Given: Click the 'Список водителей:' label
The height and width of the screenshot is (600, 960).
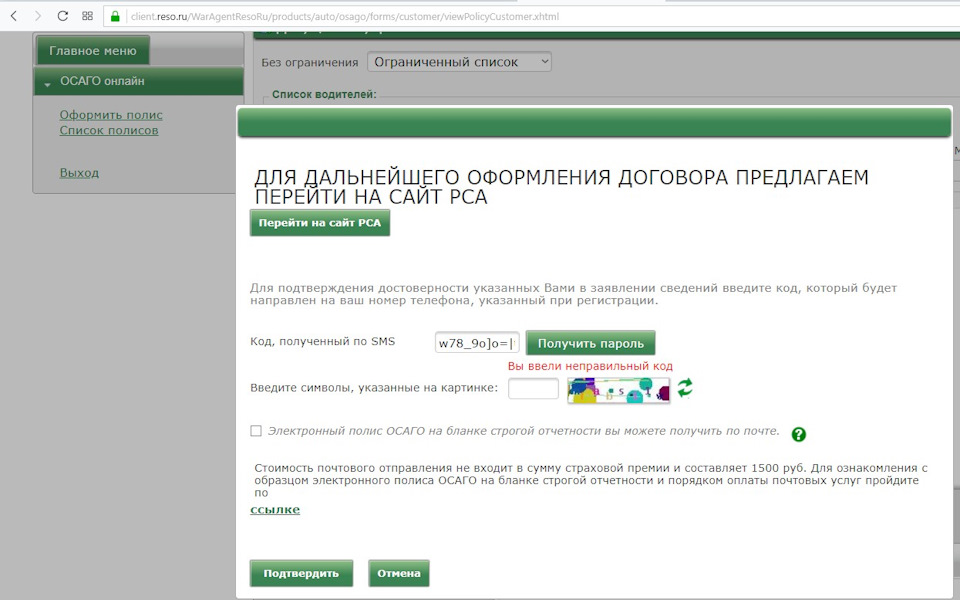Looking at the screenshot, I should tap(324, 94).
